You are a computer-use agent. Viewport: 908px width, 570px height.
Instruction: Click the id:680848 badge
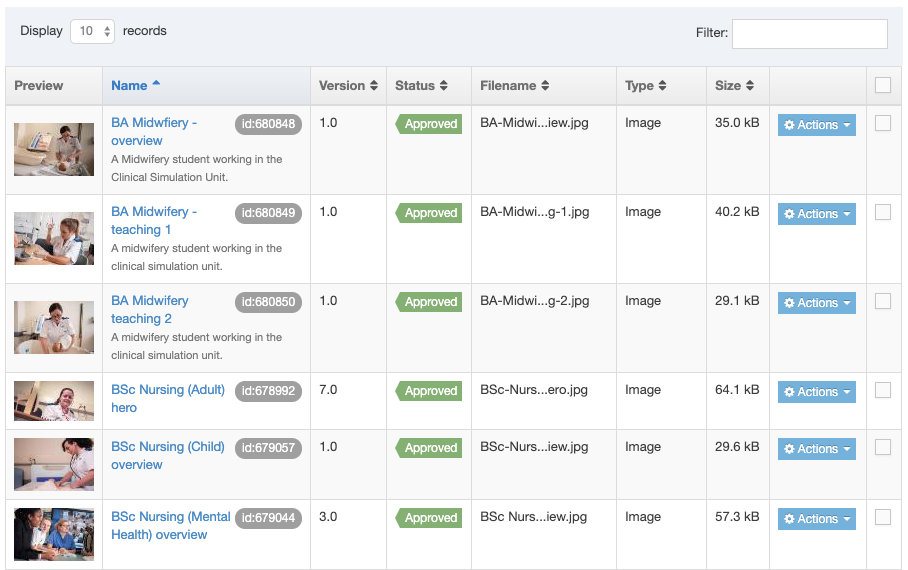click(x=268, y=124)
